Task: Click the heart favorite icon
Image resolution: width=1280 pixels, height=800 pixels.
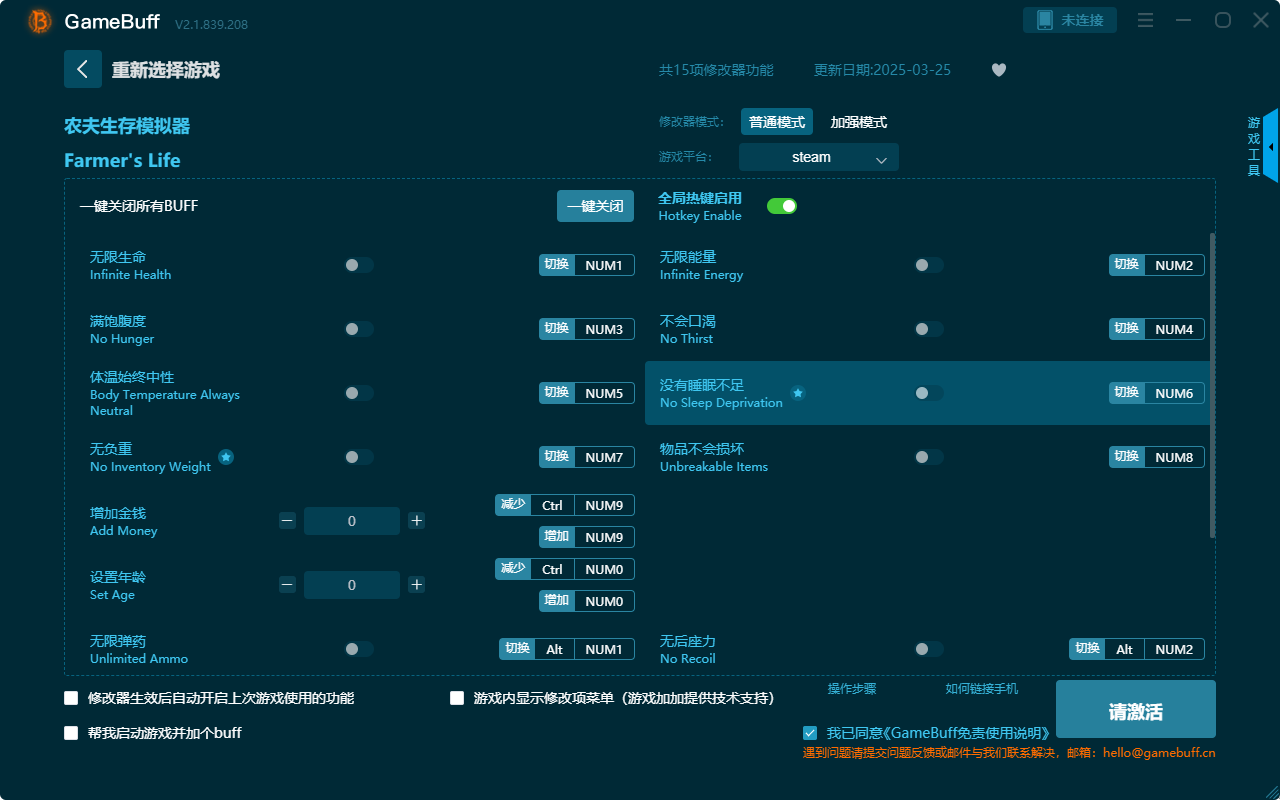Action: pyautogui.click(x=998, y=70)
